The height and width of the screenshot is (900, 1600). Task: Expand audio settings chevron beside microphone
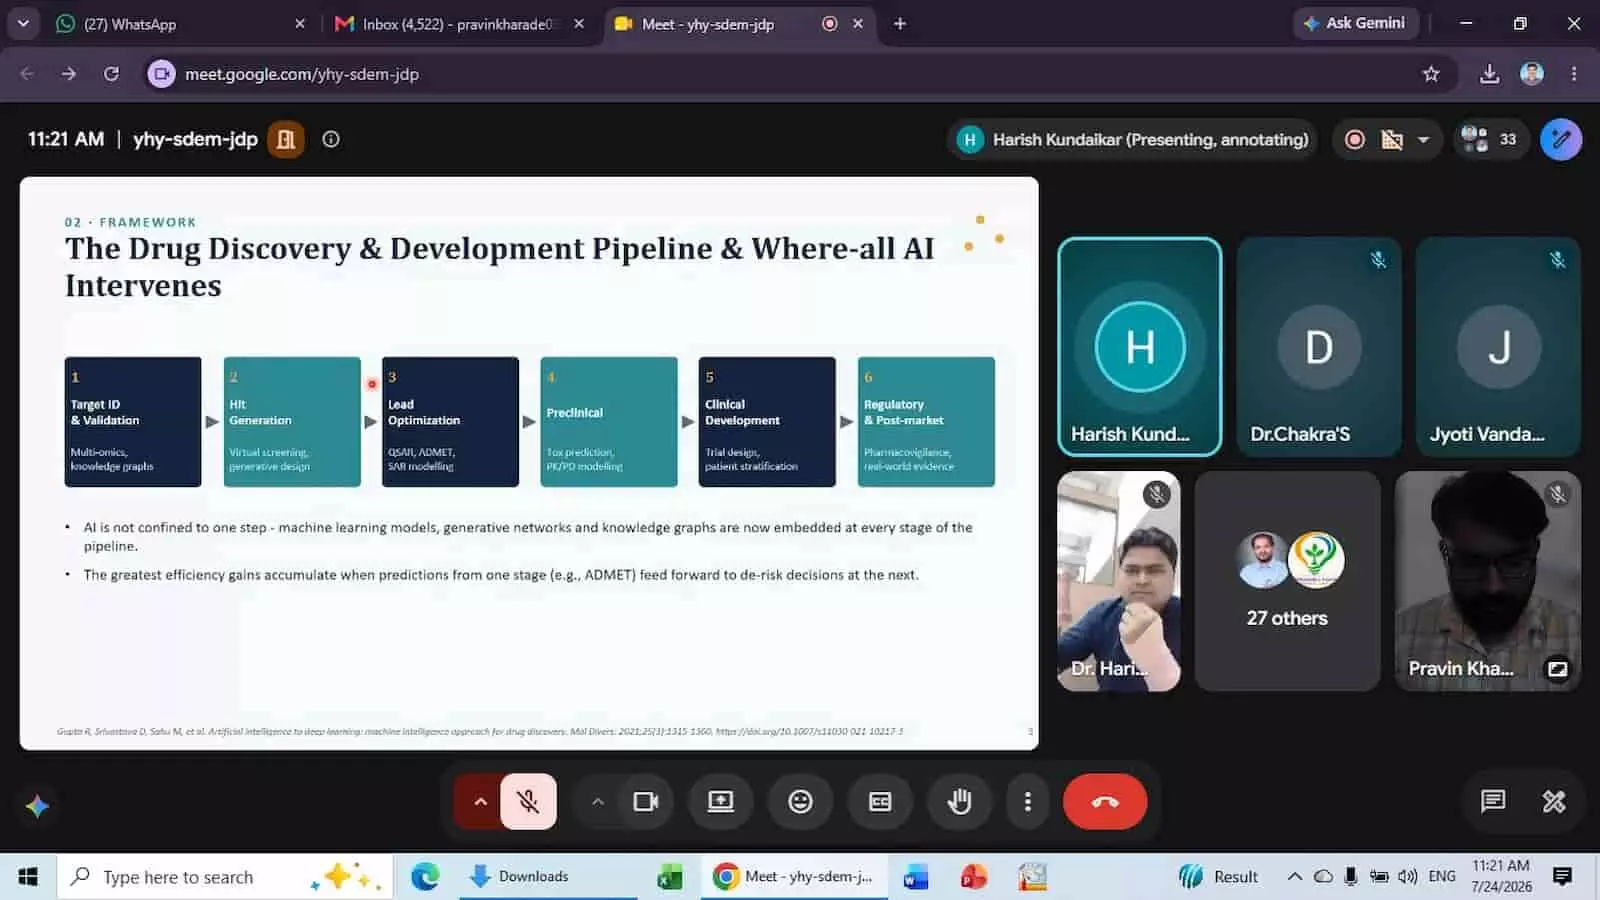(x=480, y=801)
